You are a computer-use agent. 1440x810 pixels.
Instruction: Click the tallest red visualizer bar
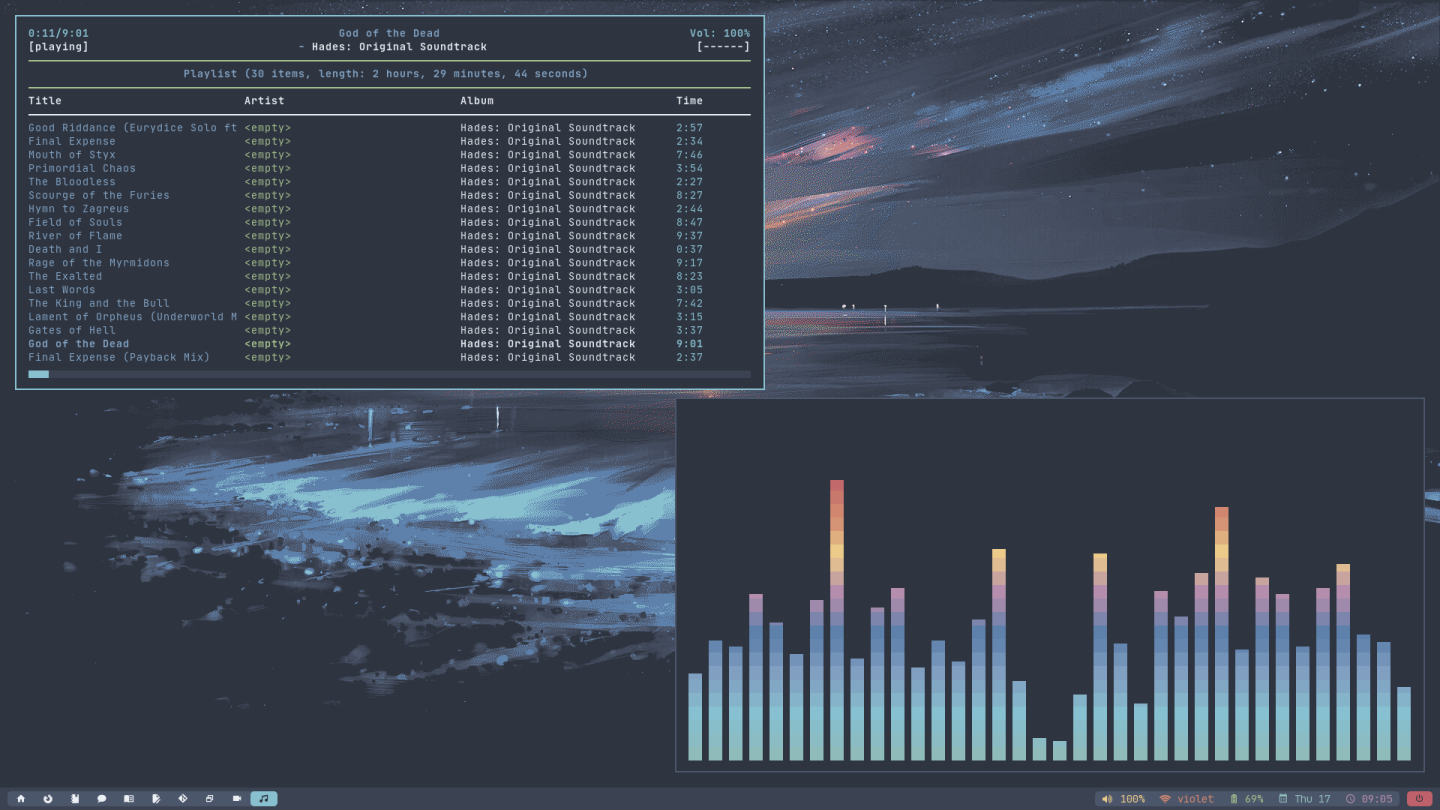(x=837, y=620)
